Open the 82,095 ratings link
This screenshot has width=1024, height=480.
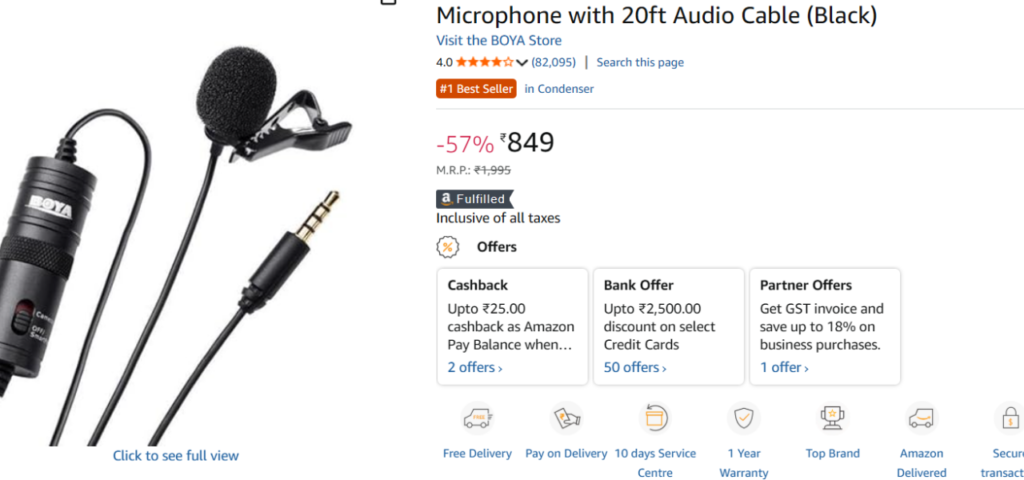coord(553,62)
